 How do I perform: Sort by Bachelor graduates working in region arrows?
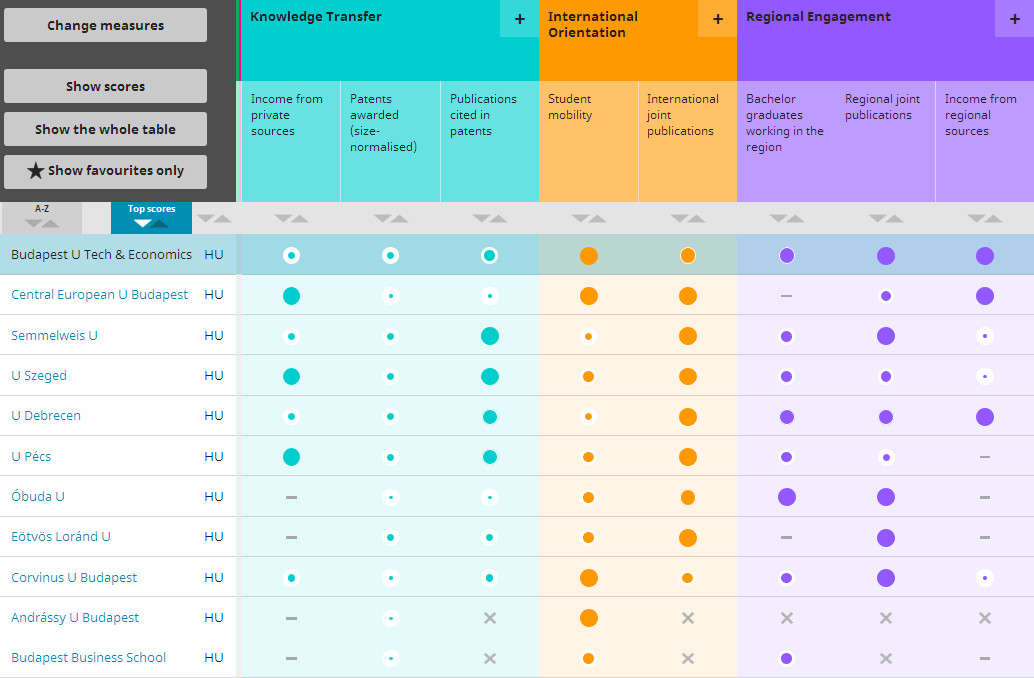787,218
